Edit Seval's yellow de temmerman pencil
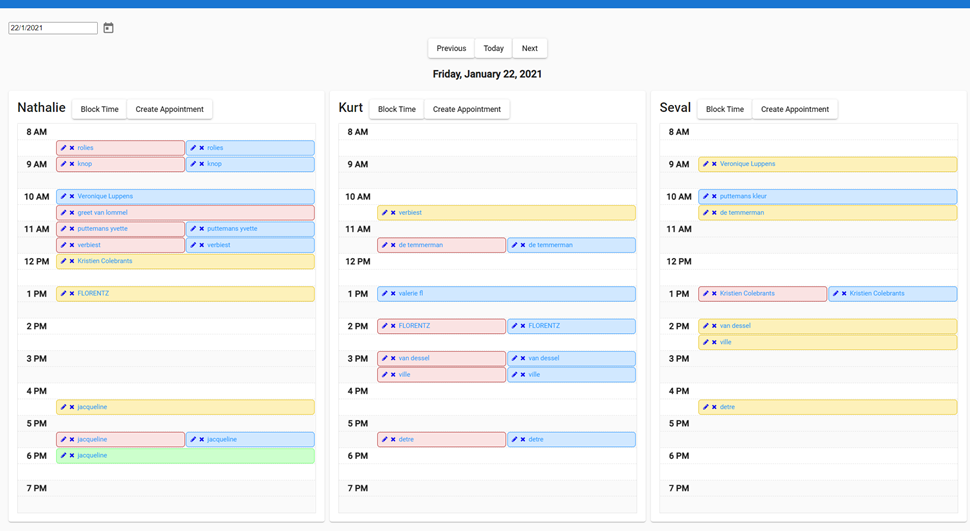 (x=705, y=213)
